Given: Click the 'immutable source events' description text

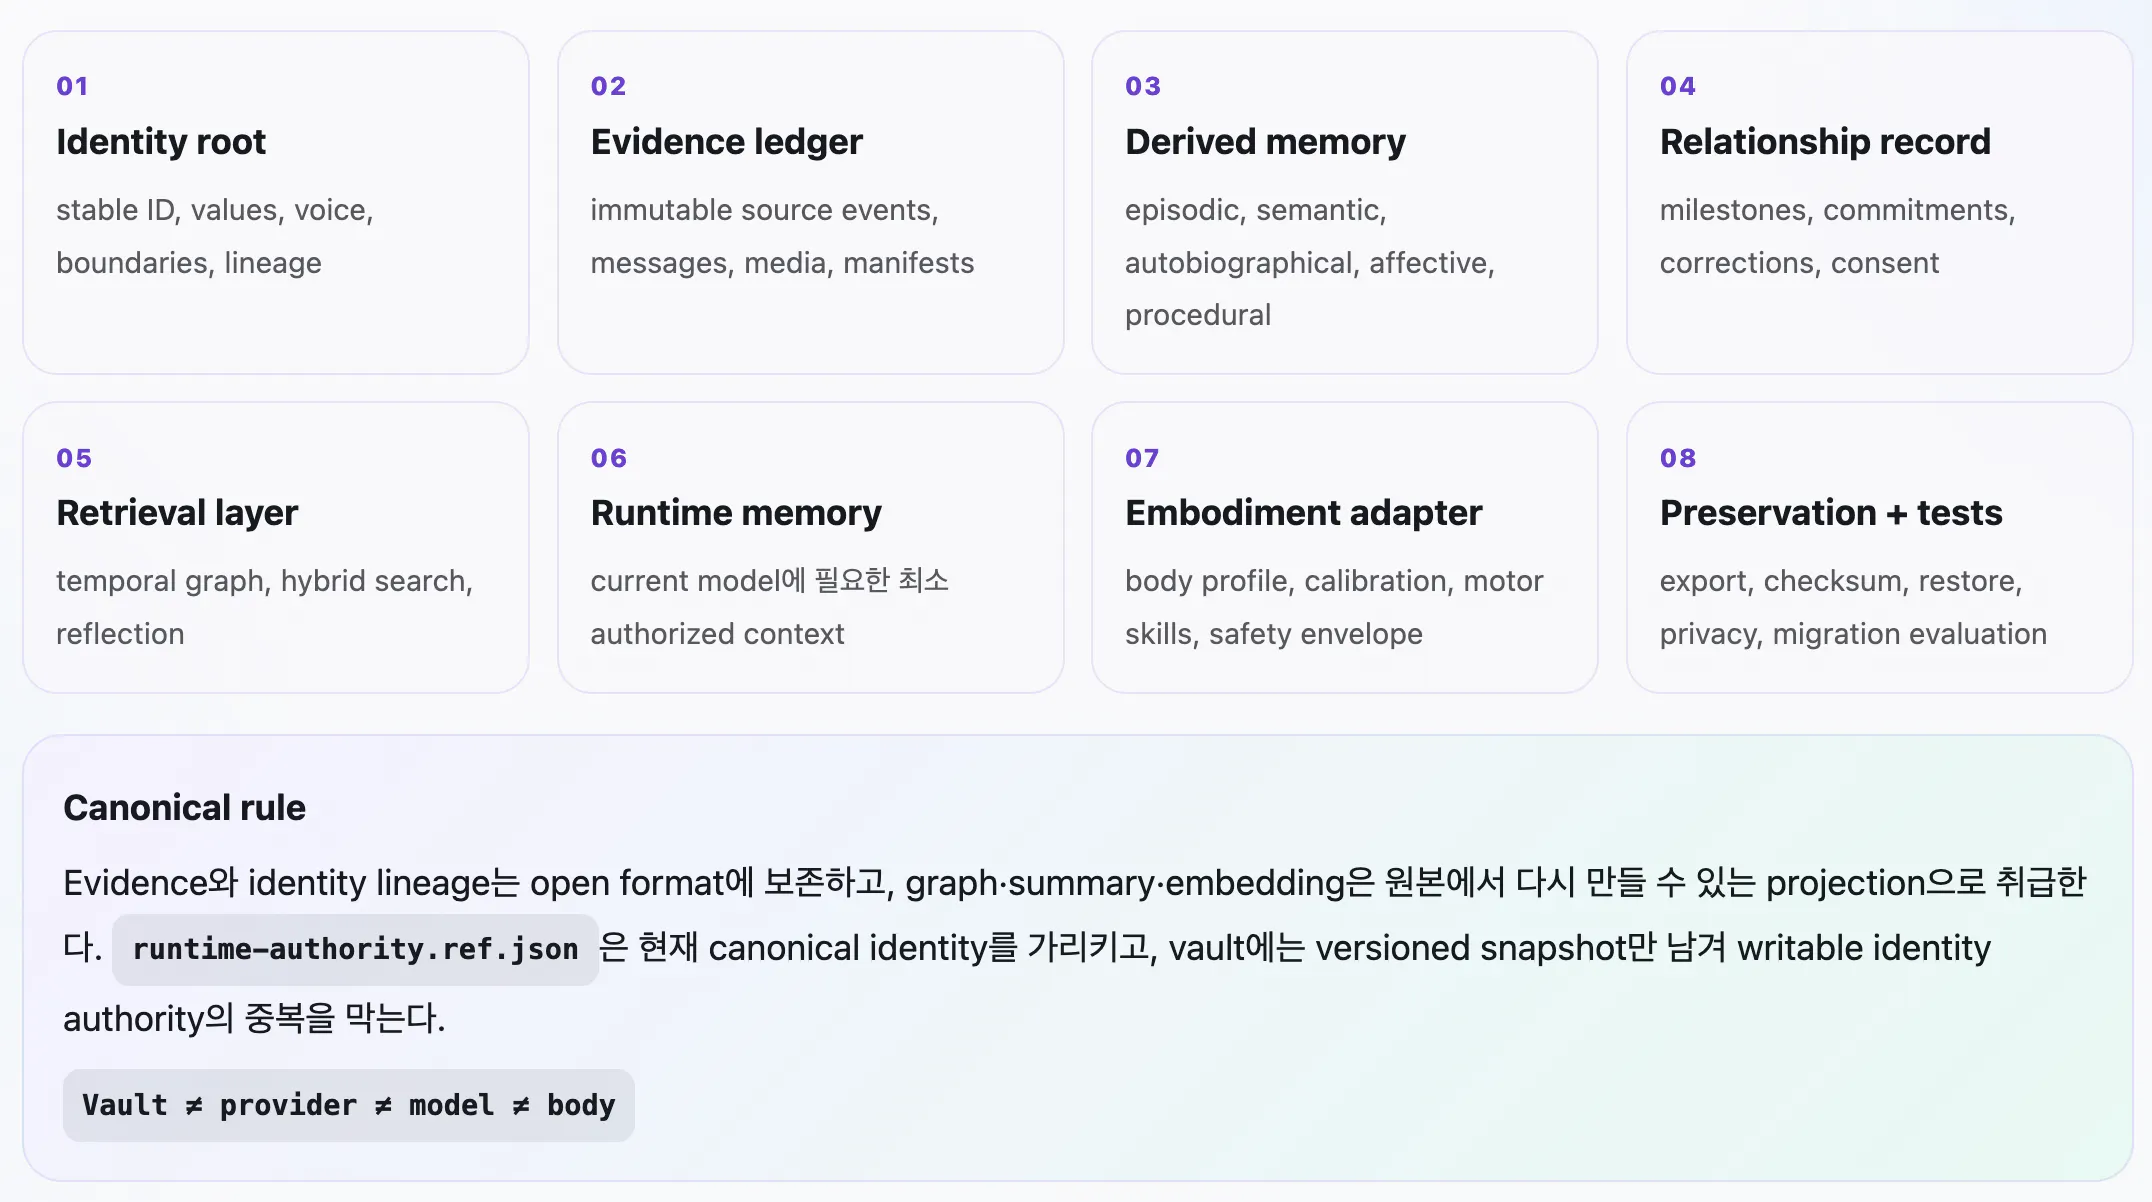Looking at the screenshot, I should pyautogui.click(x=764, y=210).
